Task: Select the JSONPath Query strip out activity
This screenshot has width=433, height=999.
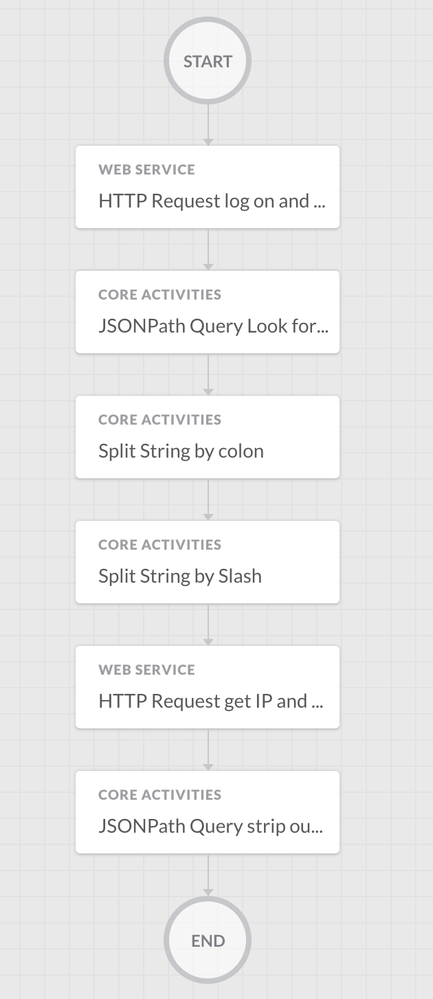Action: click(x=208, y=812)
